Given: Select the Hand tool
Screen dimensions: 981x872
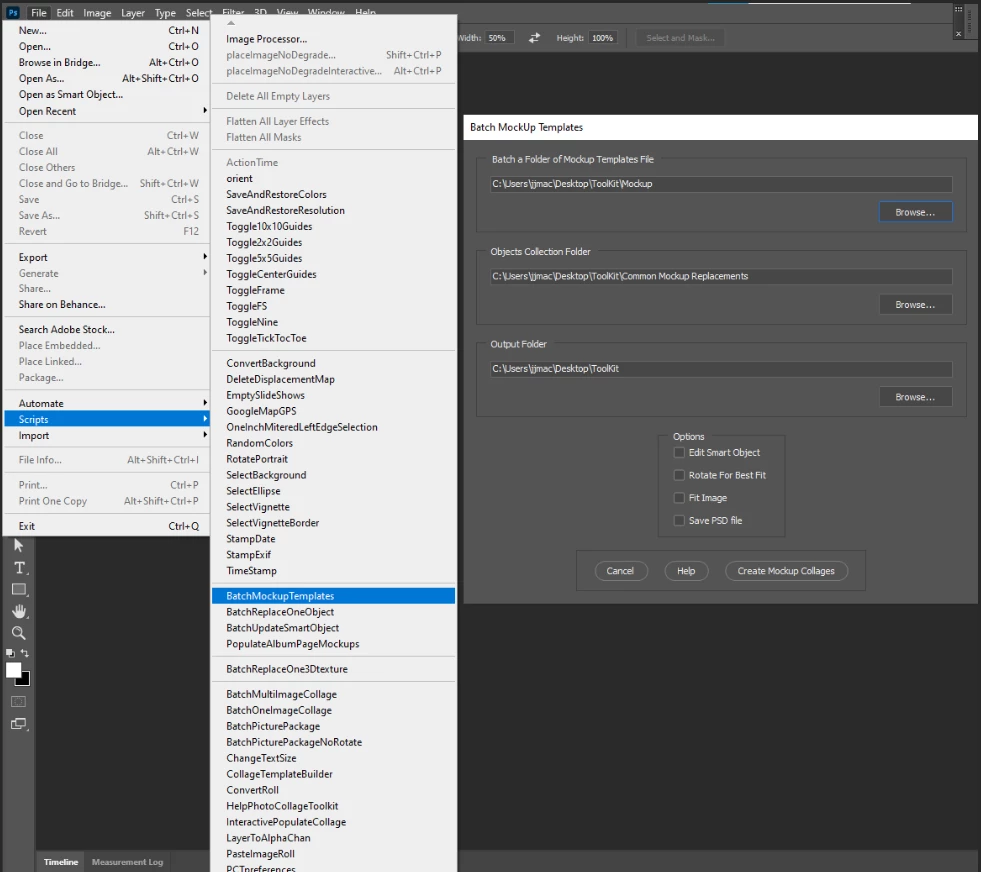Looking at the screenshot, I should coord(19,611).
